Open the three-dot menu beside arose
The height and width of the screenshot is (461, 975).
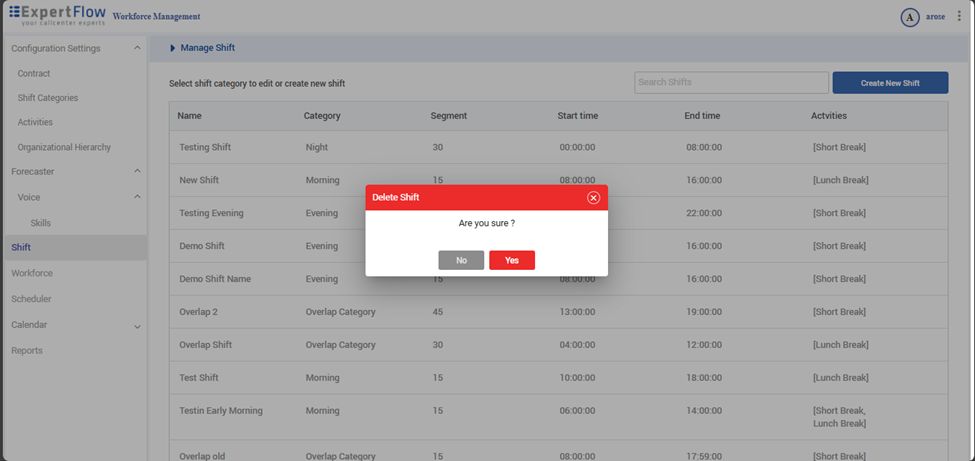pyautogui.click(x=959, y=16)
